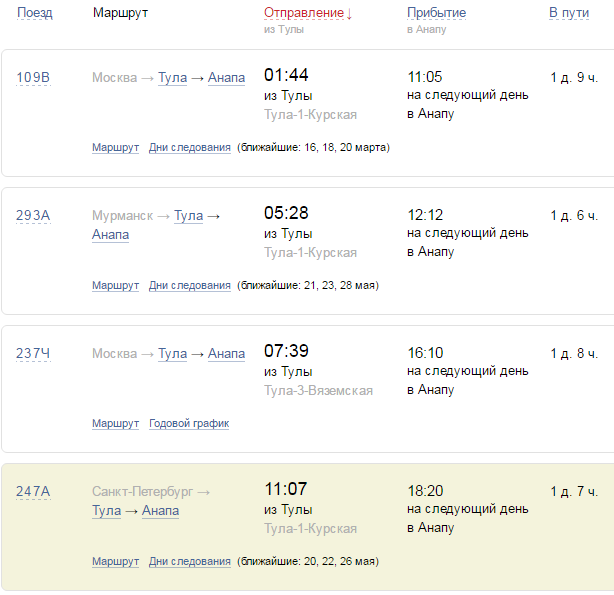Show Маршрут for train 237Ч

click(x=115, y=423)
